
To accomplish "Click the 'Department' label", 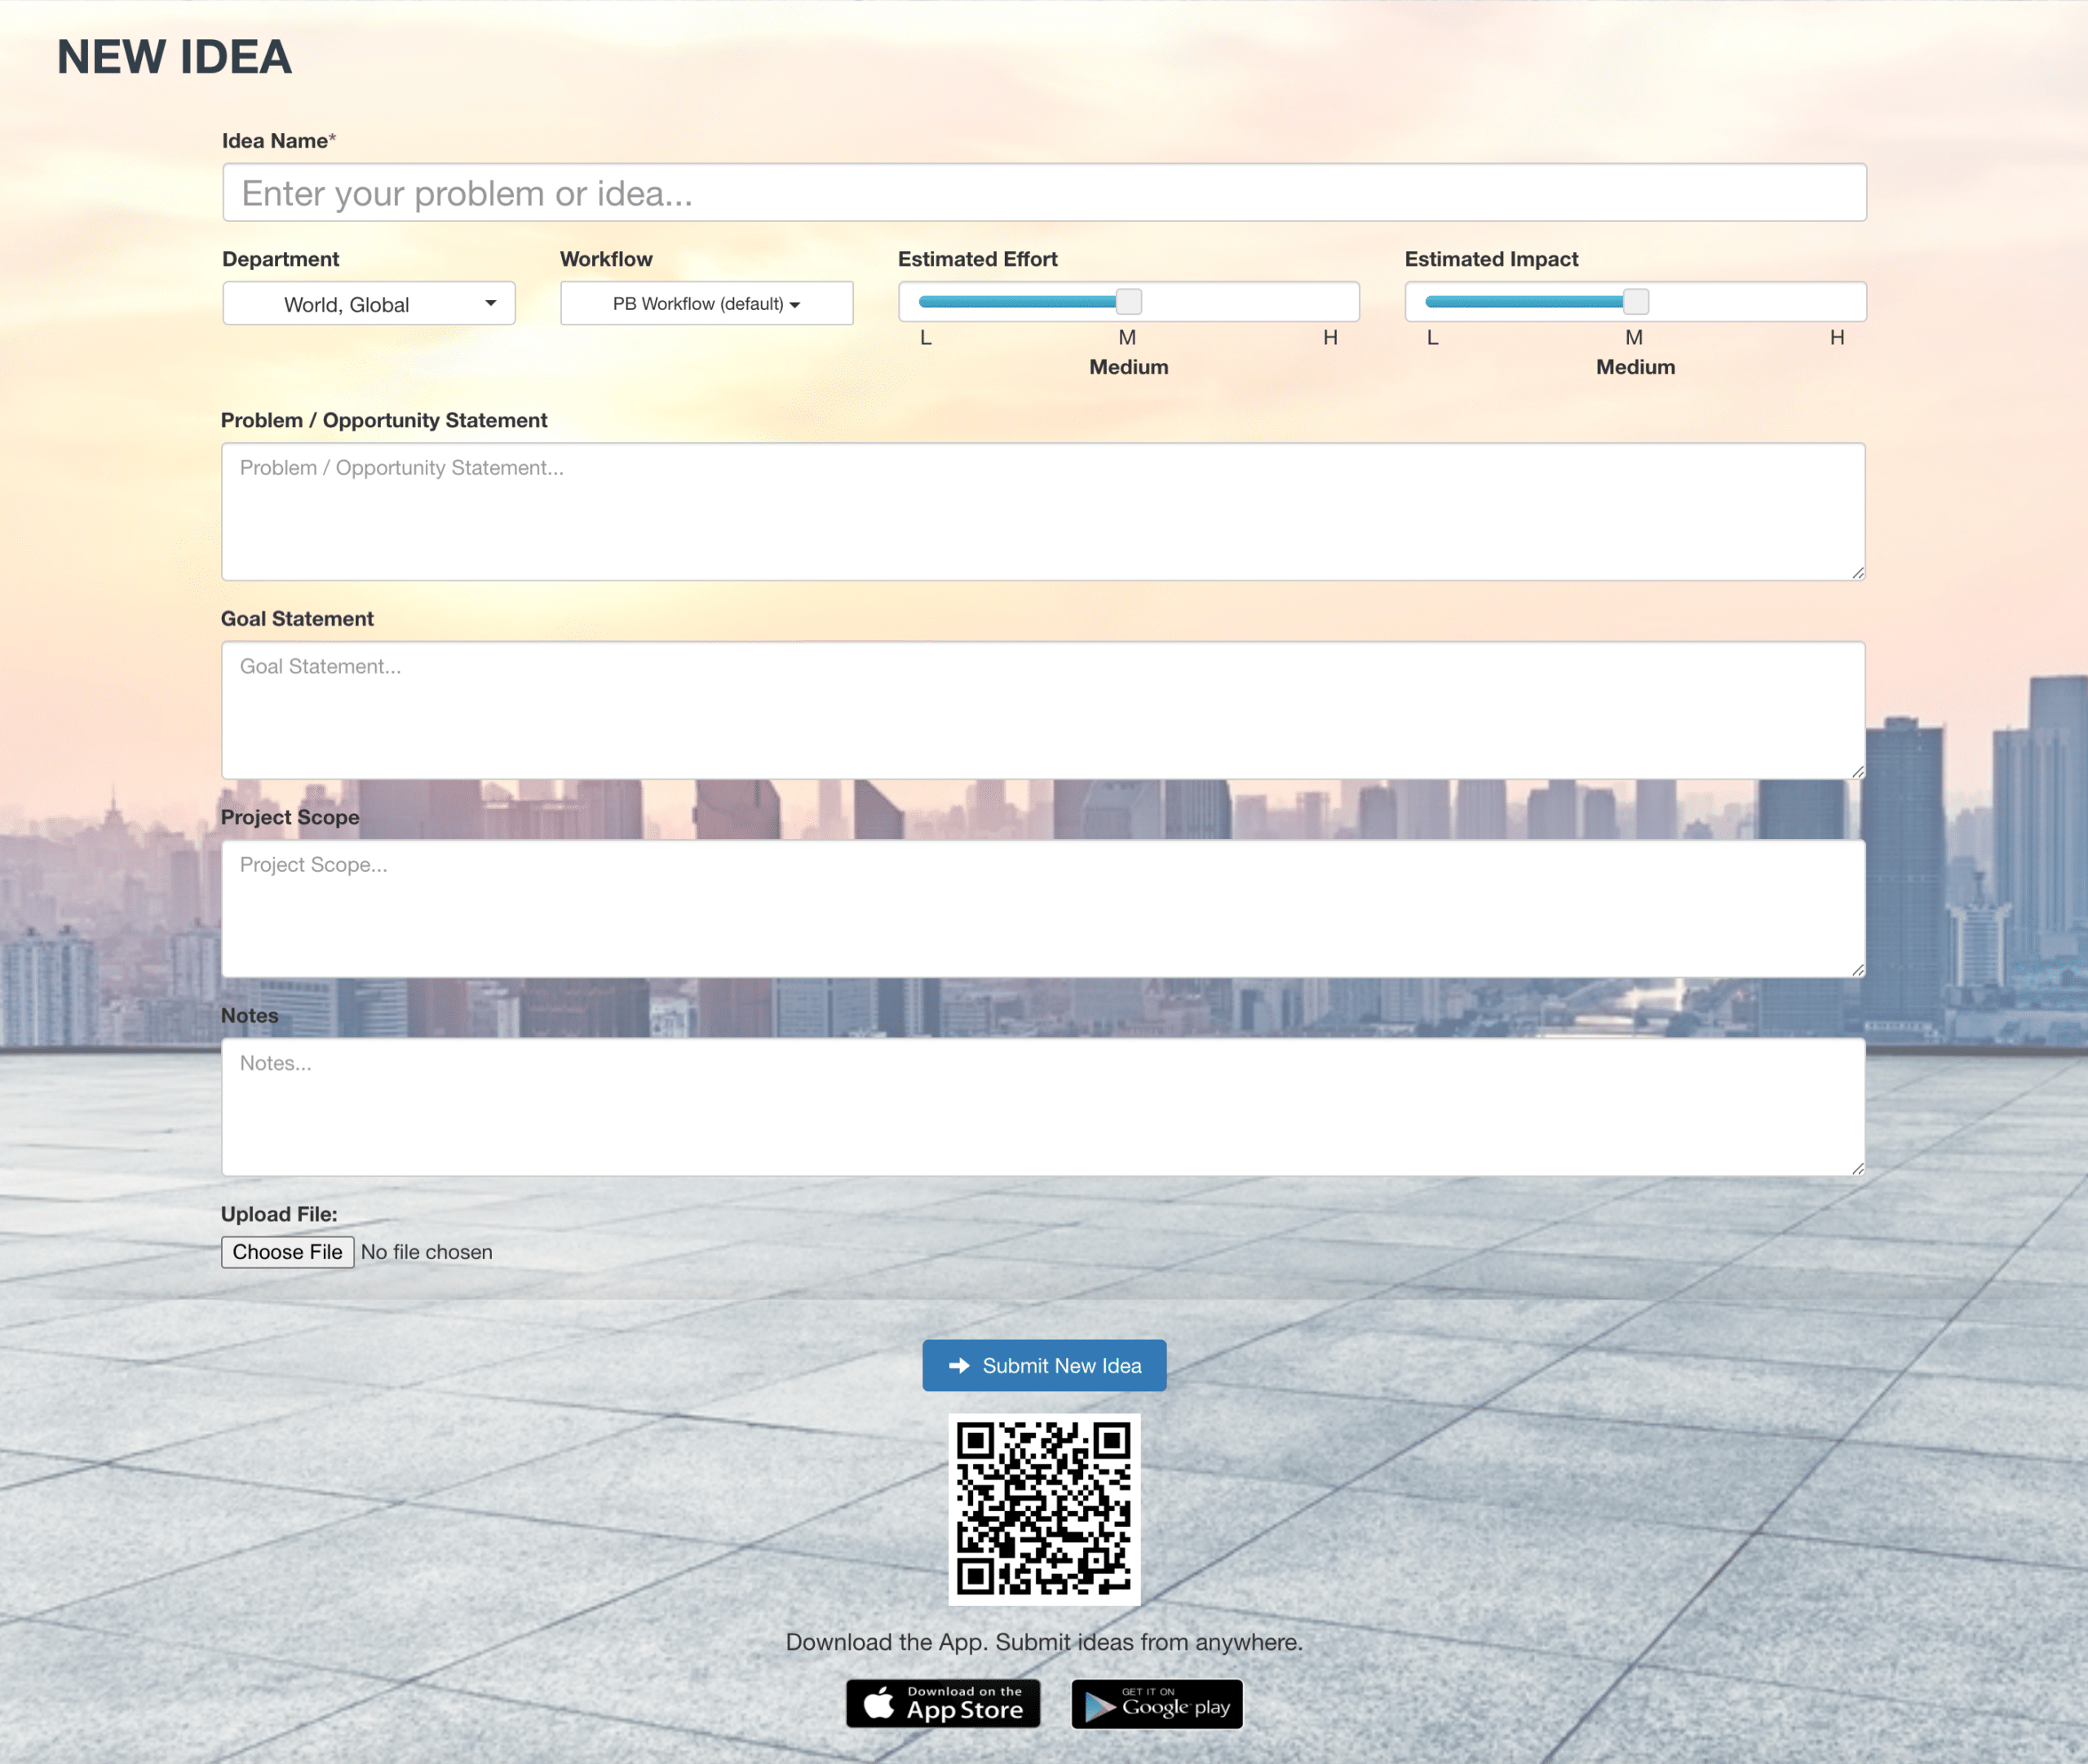I will pos(281,259).
